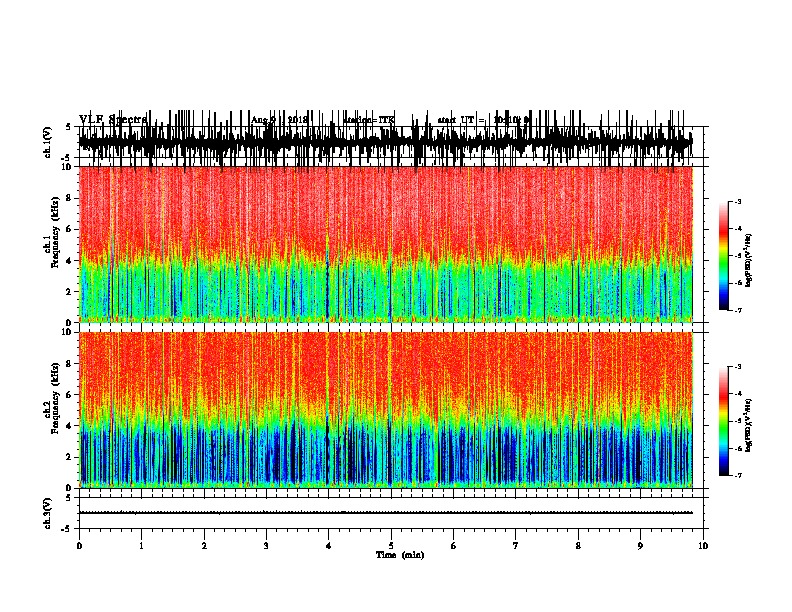Click the ch.2 colorbar log(PSD) label
The image size is (792, 612).
pos(748,426)
